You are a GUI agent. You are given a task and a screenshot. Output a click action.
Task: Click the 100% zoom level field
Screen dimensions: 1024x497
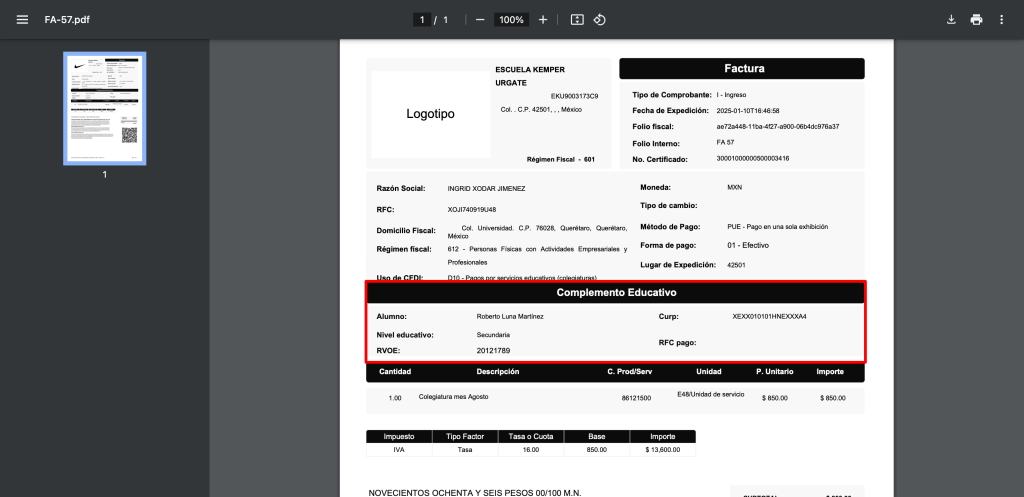511,19
